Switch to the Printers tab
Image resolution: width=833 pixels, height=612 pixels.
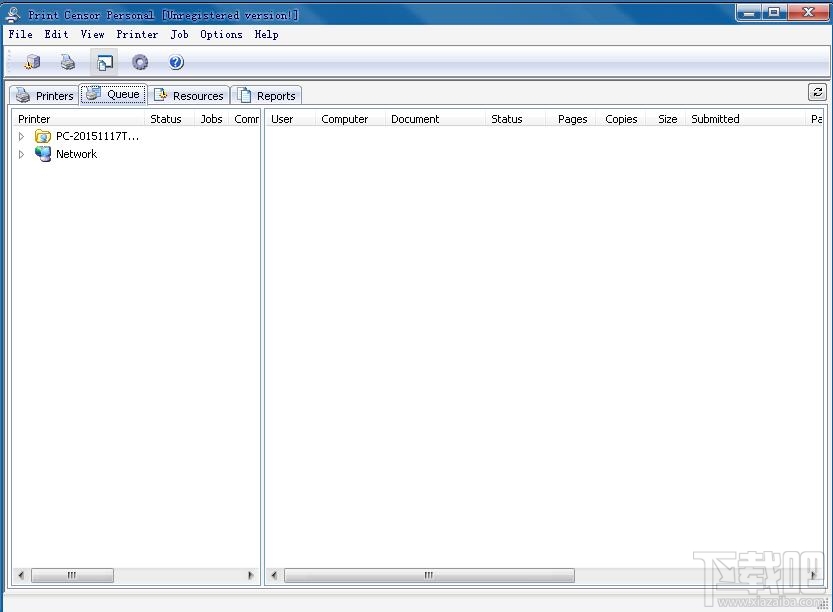44,96
